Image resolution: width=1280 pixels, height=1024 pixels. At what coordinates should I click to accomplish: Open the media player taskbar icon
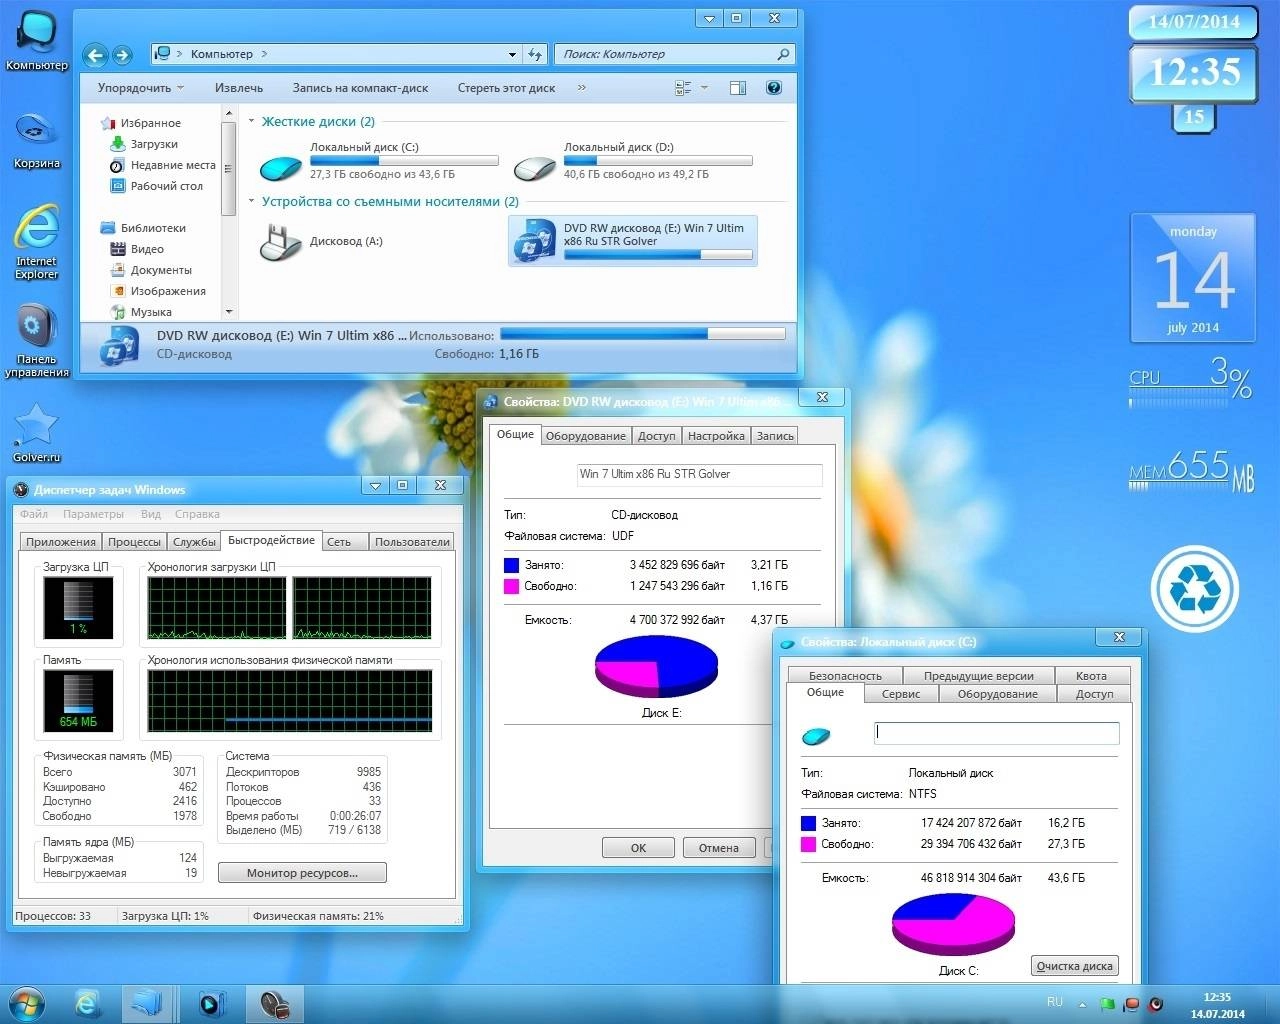211,1003
